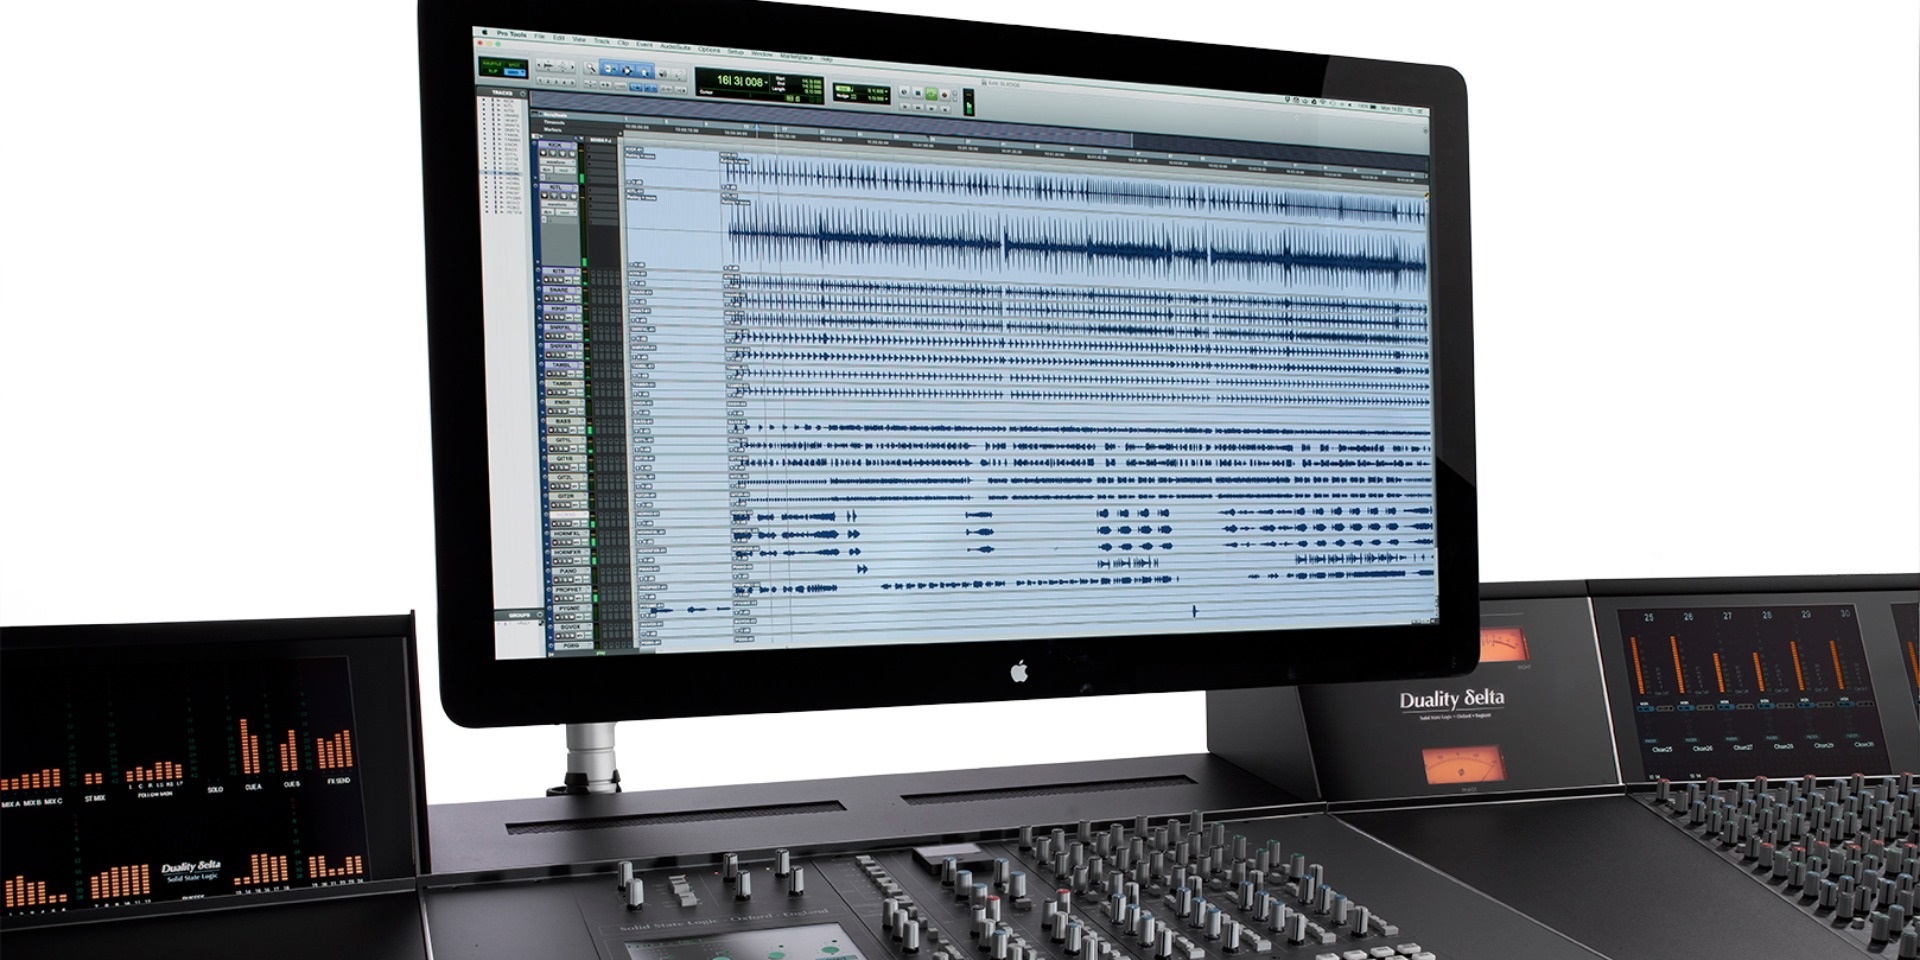Select the SNARE track name button
The image size is (1920, 960).
coord(559,290)
